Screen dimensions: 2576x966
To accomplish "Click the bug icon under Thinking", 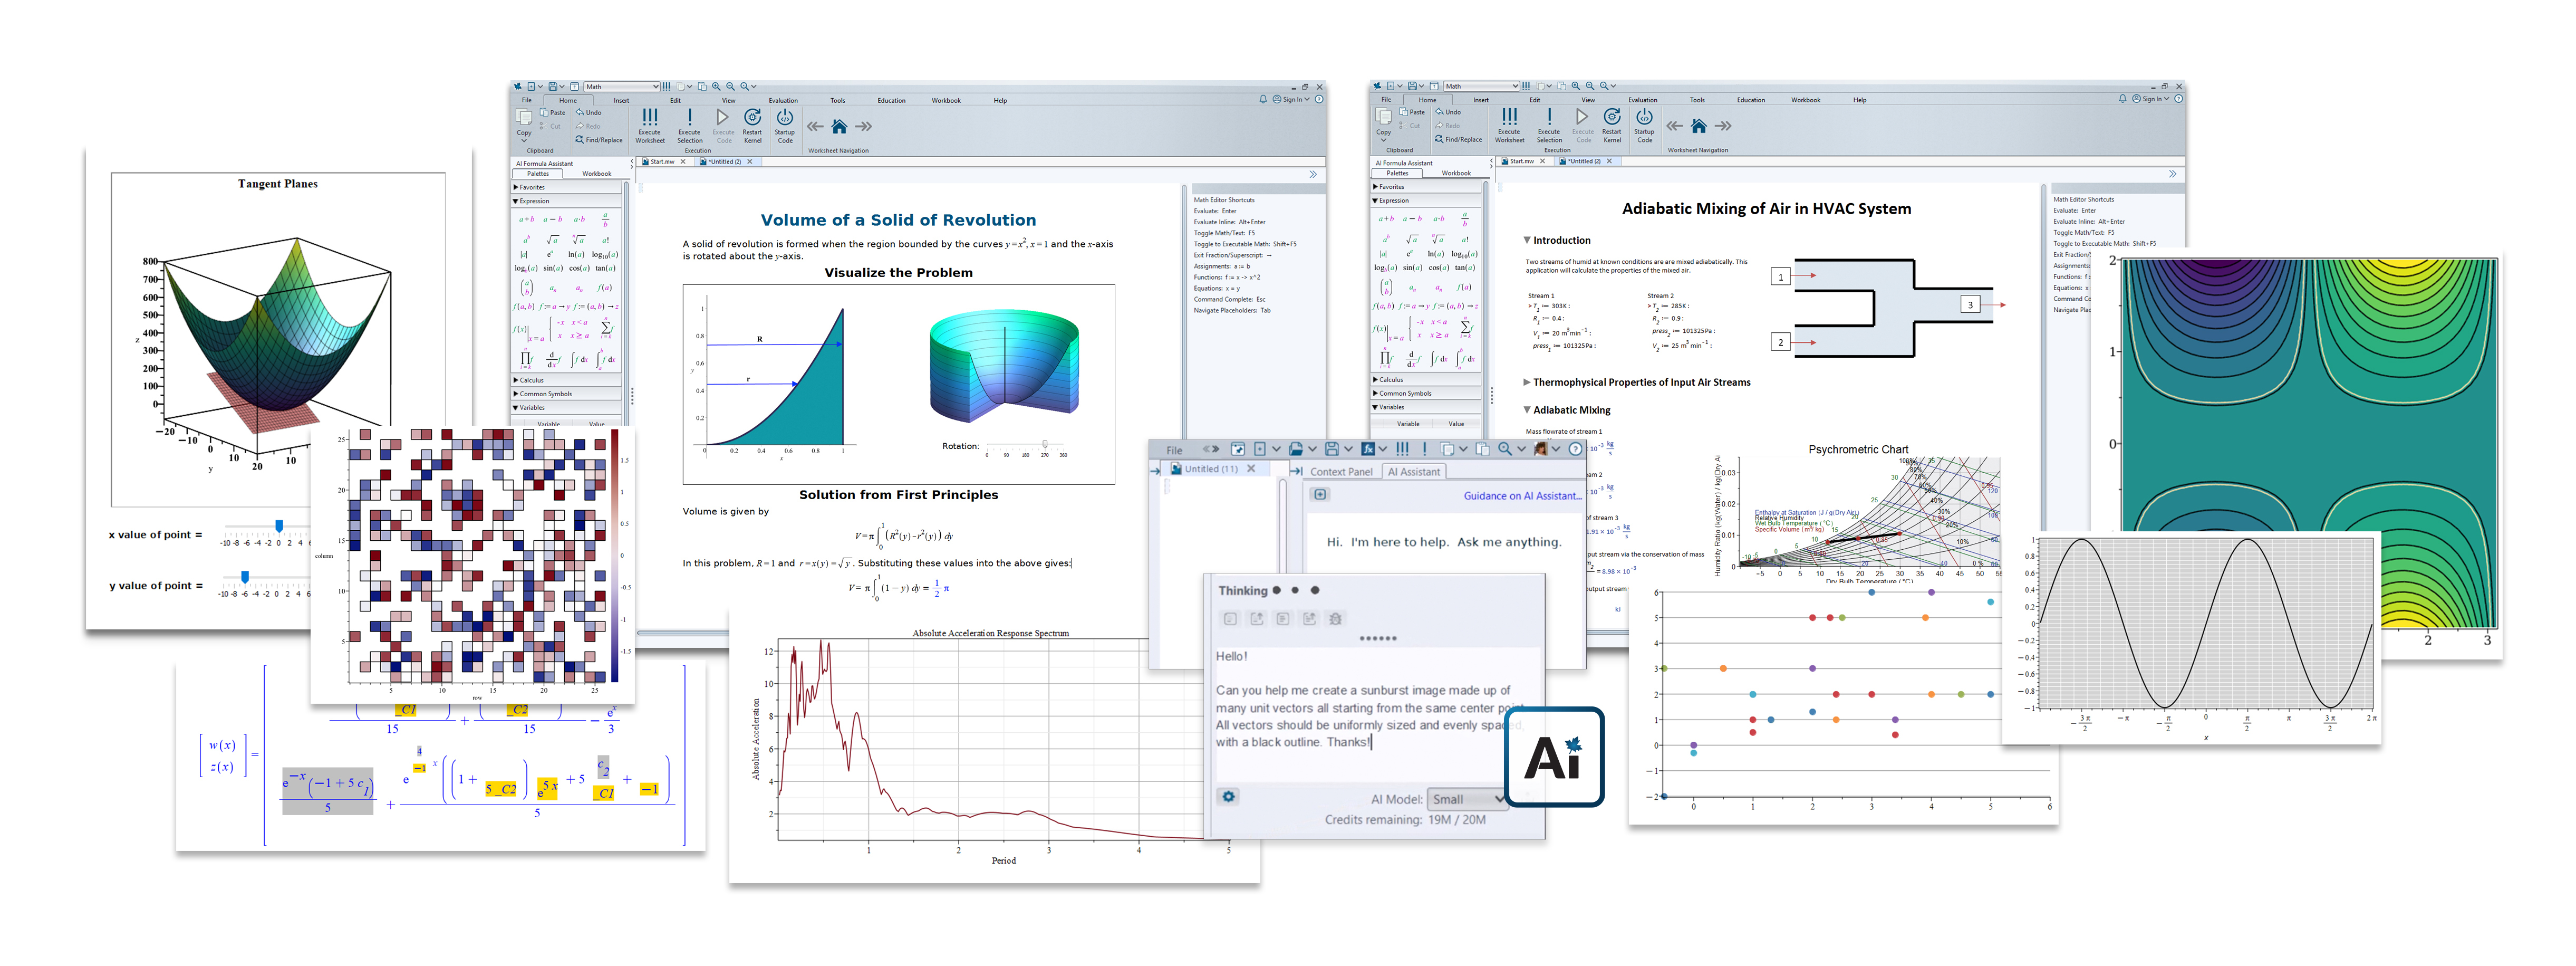I will pyautogui.click(x=1334, y=619).
